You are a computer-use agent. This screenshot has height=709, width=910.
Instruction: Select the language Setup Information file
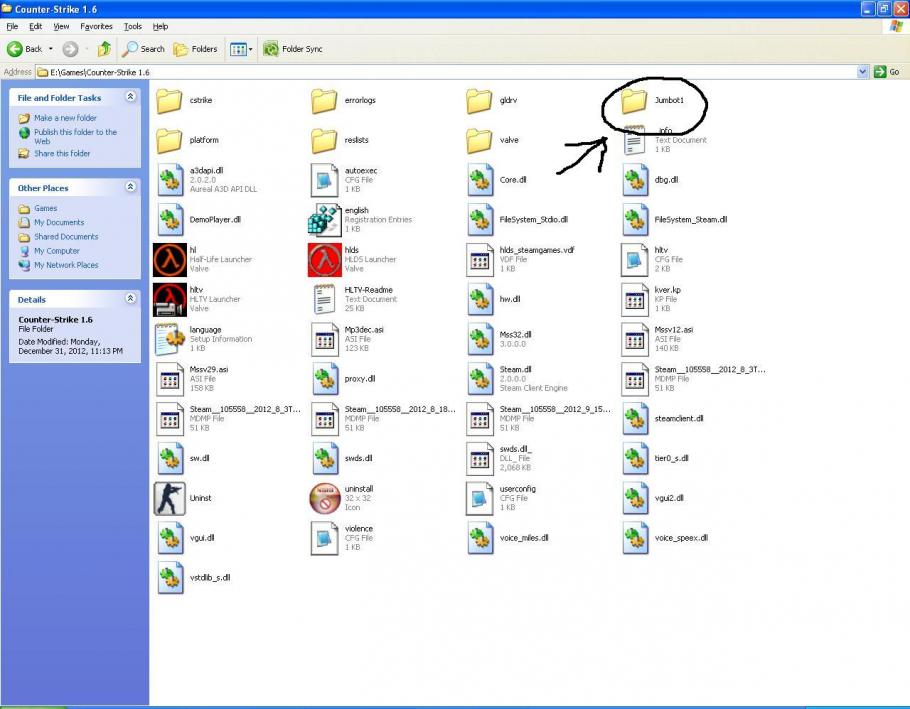click(x=169, y=339)
